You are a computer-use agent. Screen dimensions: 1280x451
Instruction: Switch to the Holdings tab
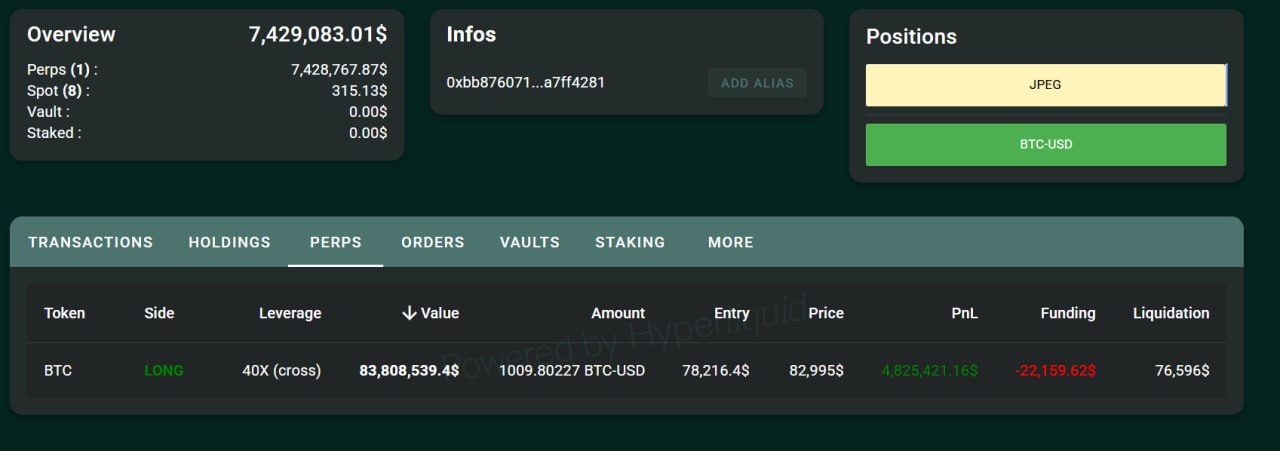[x=229, y=242]
